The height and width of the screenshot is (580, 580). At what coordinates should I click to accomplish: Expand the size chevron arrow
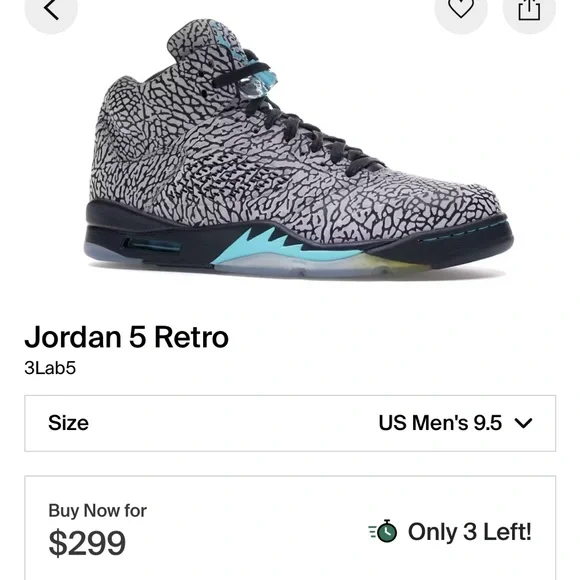pos(524,423)
